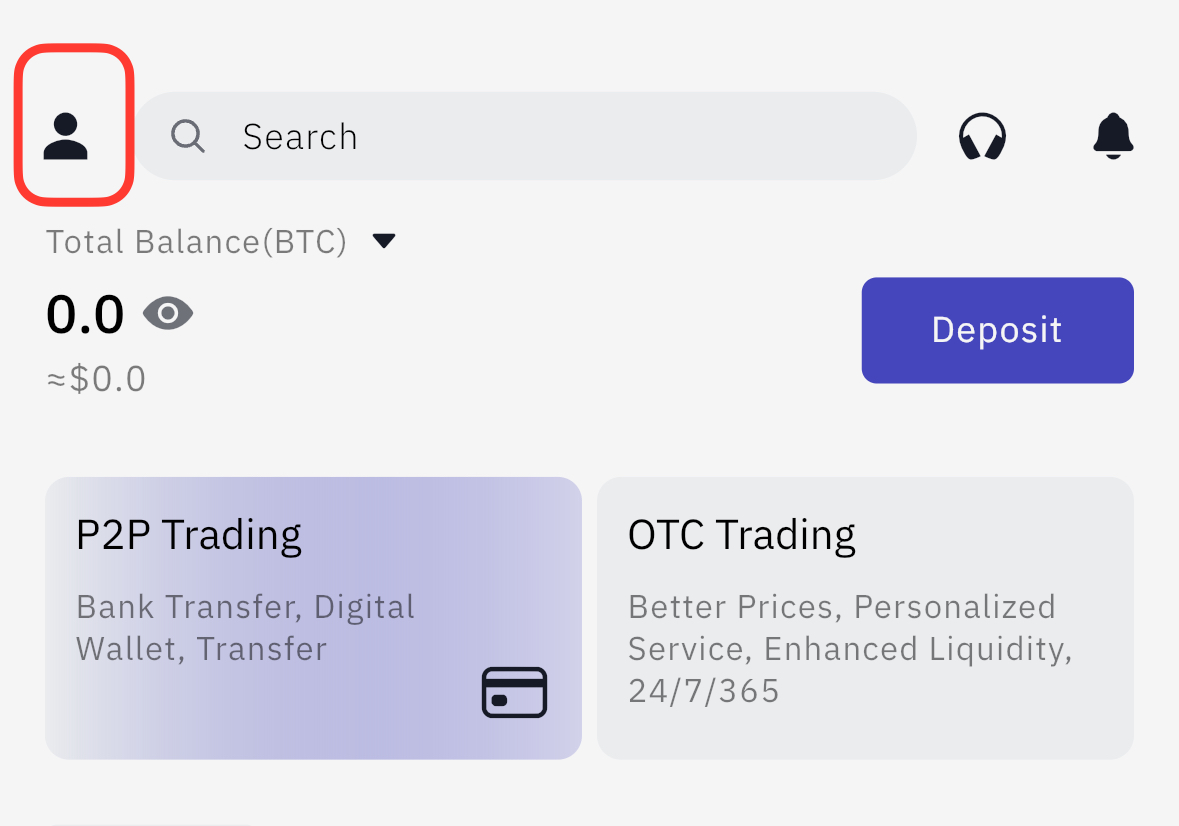Open the OTC Trading card

pos(865,618)
